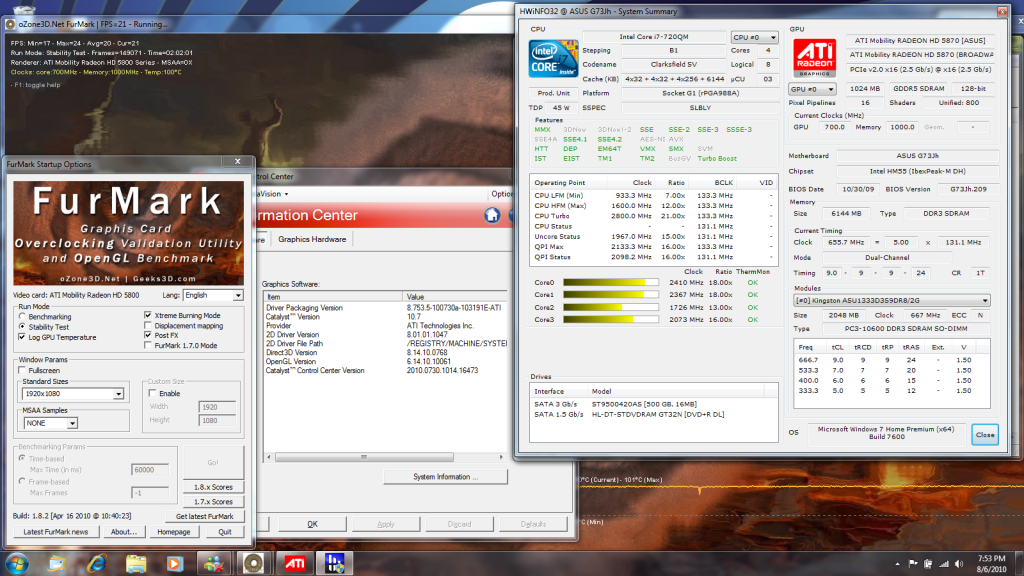
Task: Launch Windows Live Mail from the taskbar
Action: pyautogui.click(x=57, y=563)
